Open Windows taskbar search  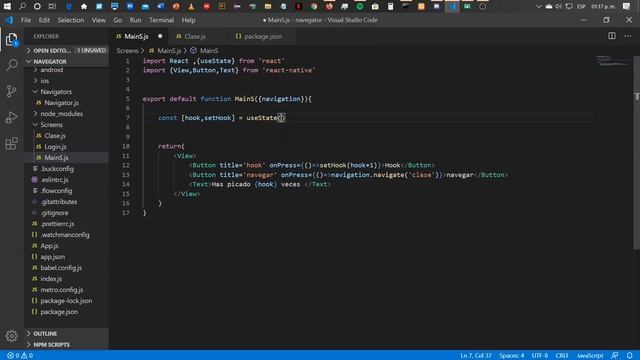coord(22,6)
